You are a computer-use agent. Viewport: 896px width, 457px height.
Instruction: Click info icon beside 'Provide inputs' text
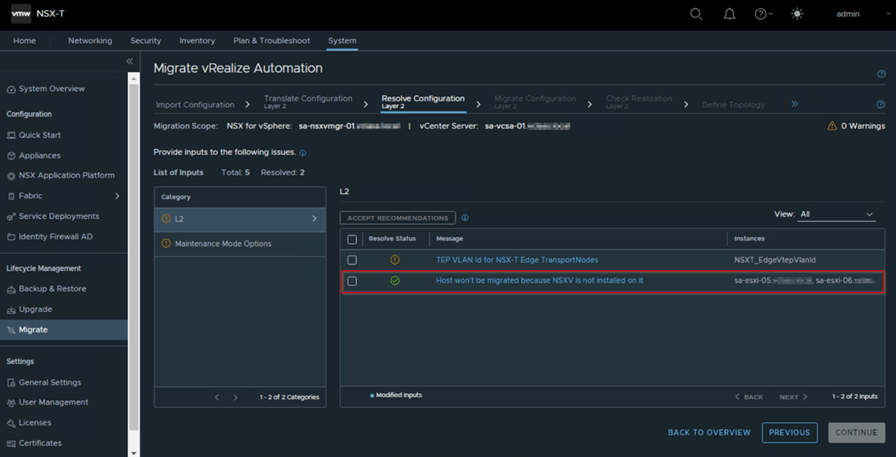click(303, 153)
